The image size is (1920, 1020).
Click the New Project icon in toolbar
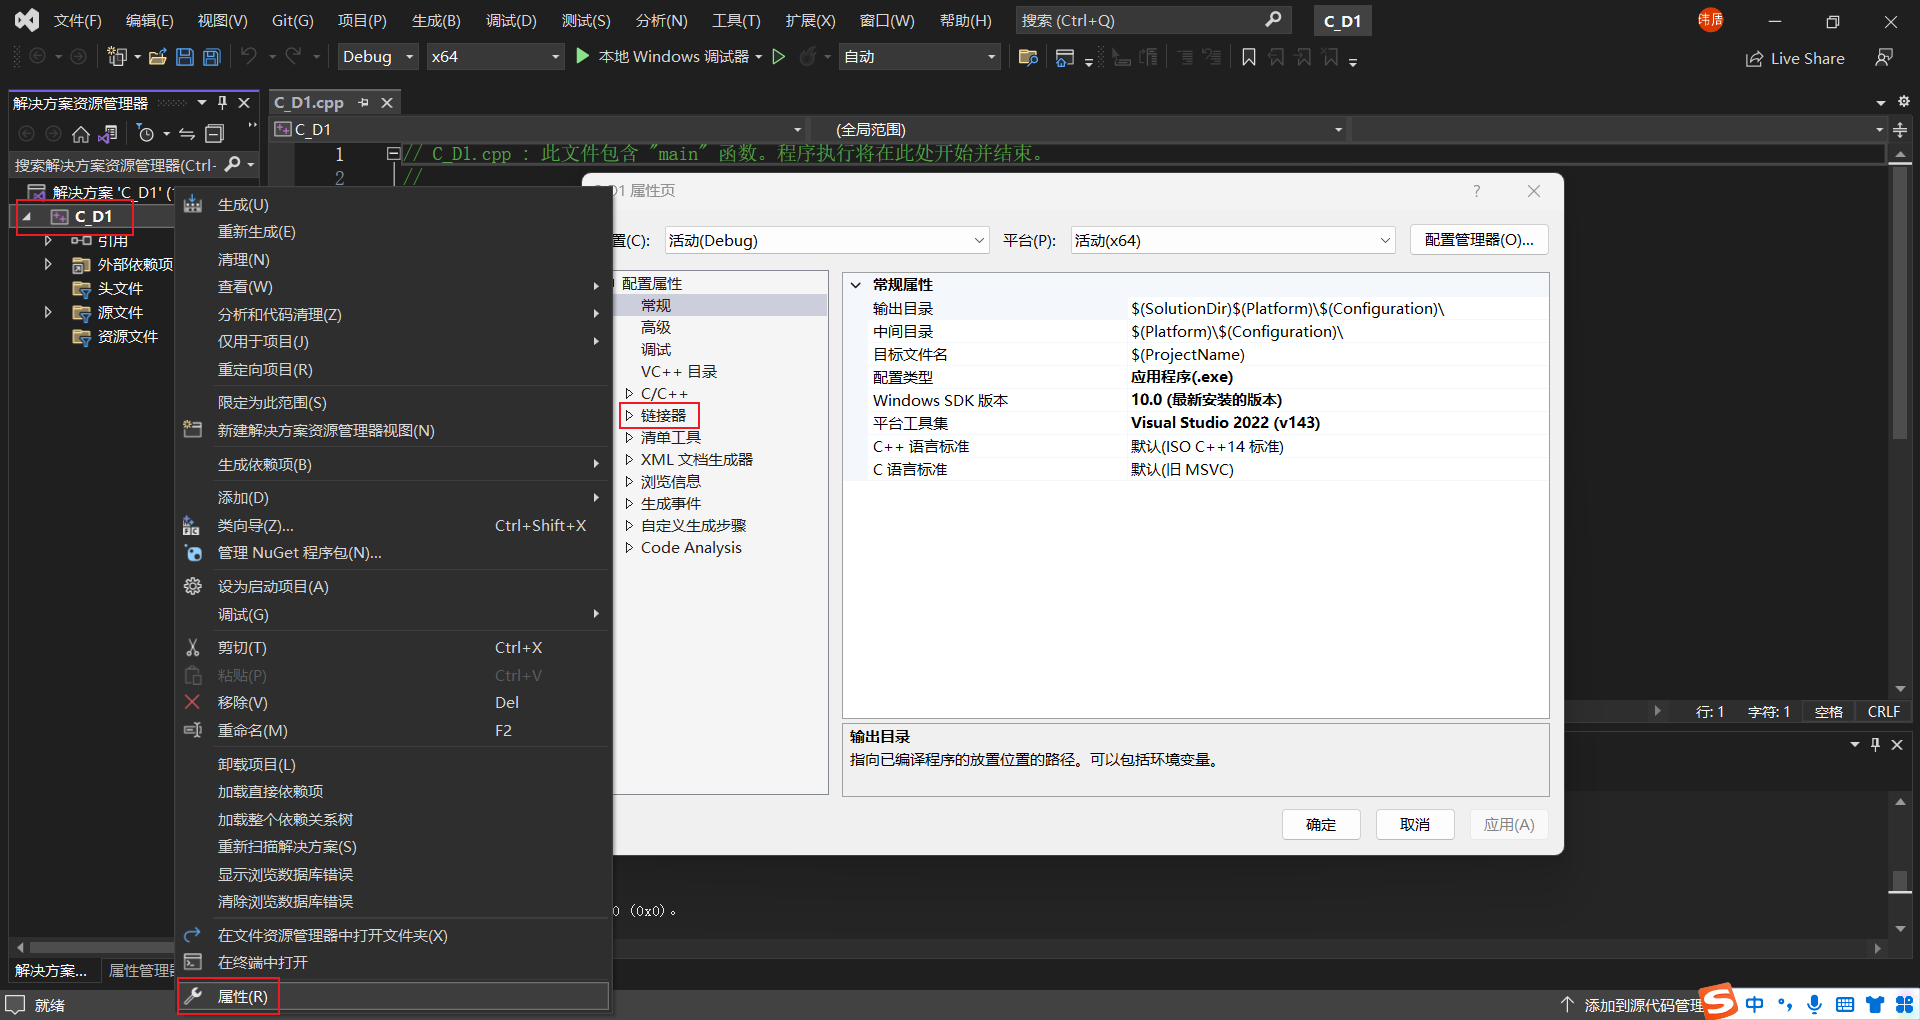pos(117,57)
